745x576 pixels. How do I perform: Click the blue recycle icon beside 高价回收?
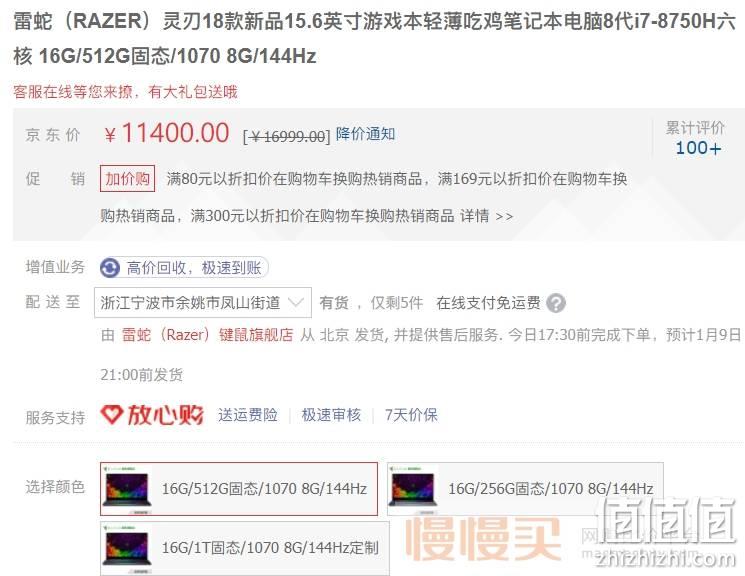click(x=110, y=268)
